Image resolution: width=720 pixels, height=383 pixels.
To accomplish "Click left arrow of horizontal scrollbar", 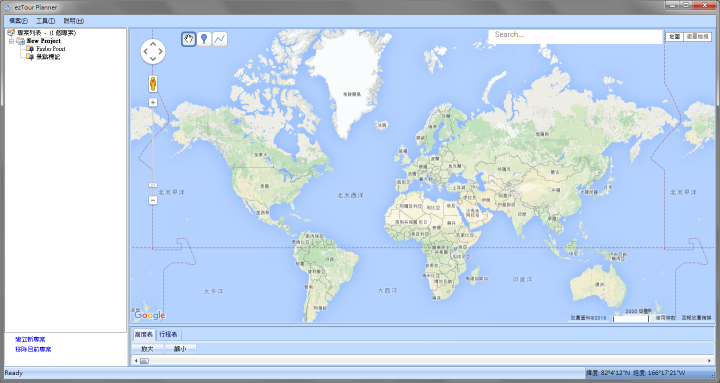I will click(x=136, y=361).
